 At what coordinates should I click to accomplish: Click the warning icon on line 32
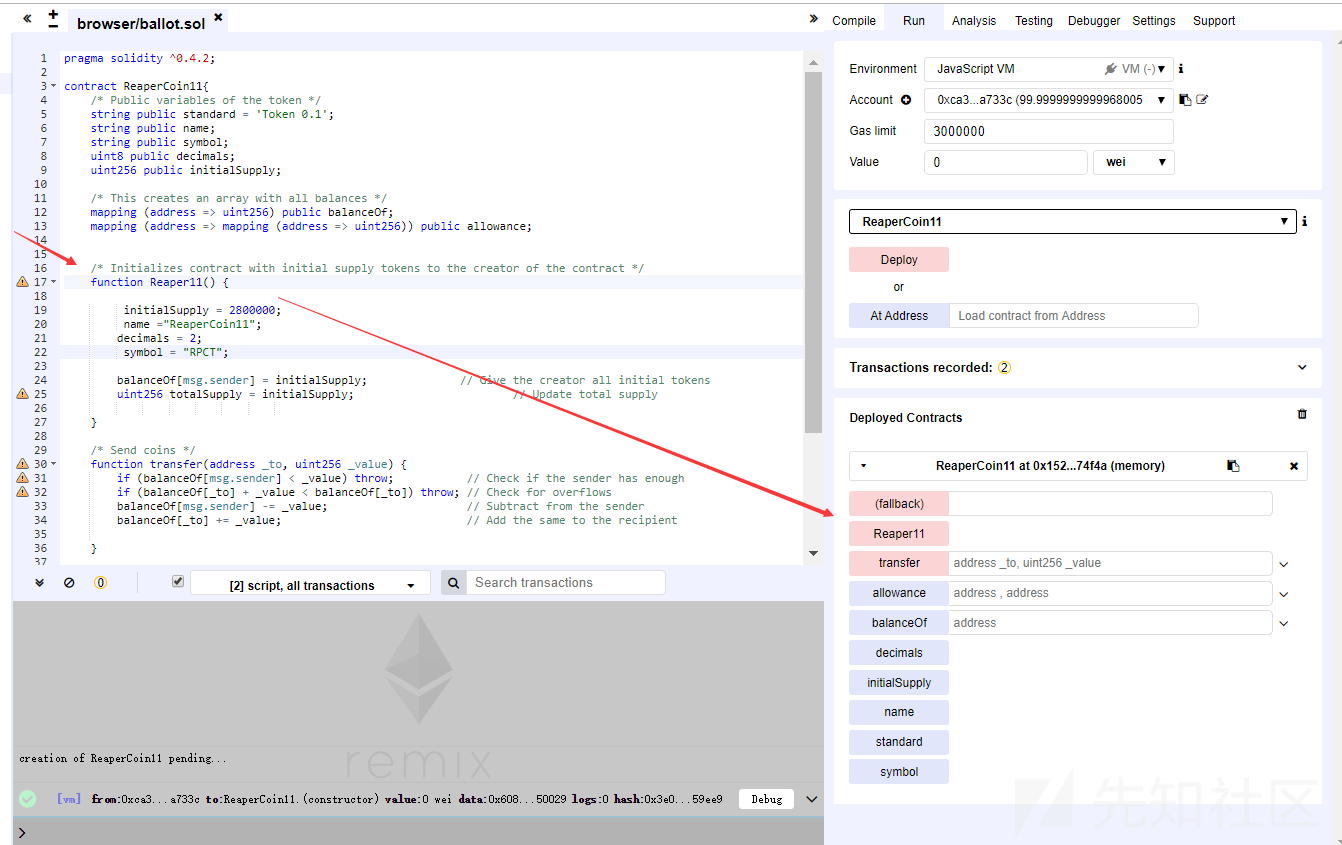(x=22, y=492)
